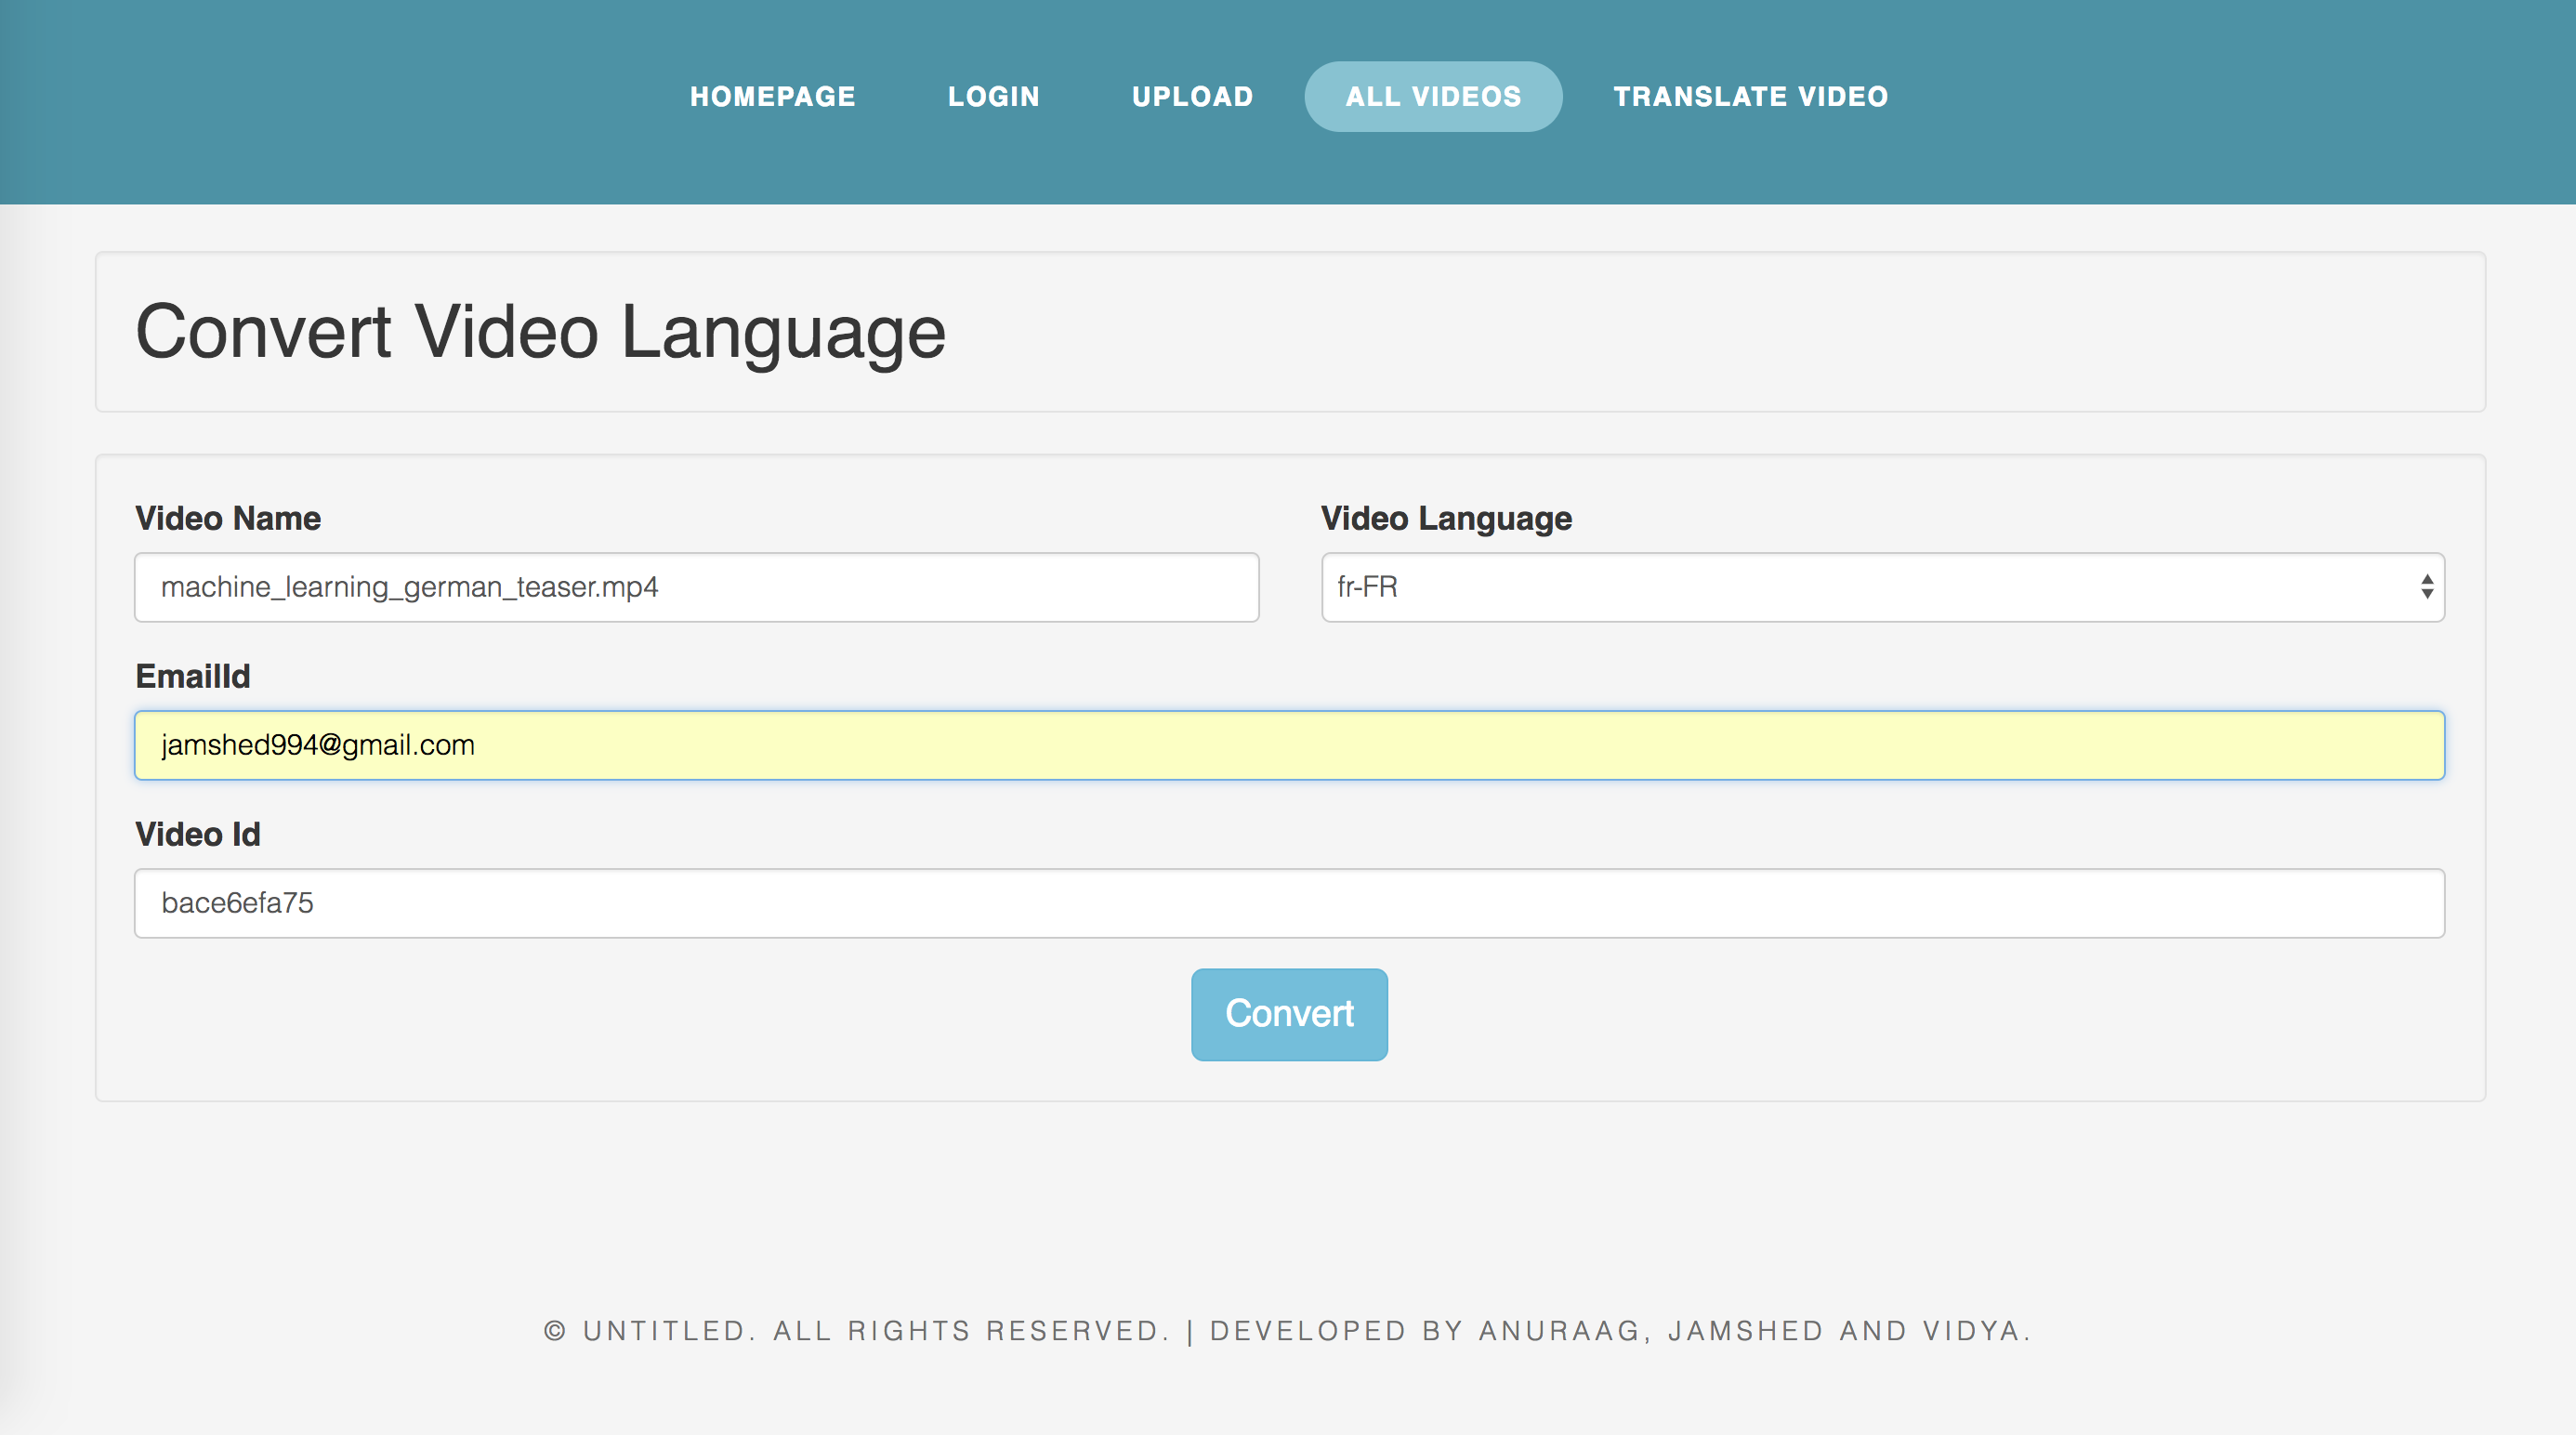Navigate to Translate Video page
Image resolution: width=2576 pixels, height=1435 pixels.
point(1750,96)
